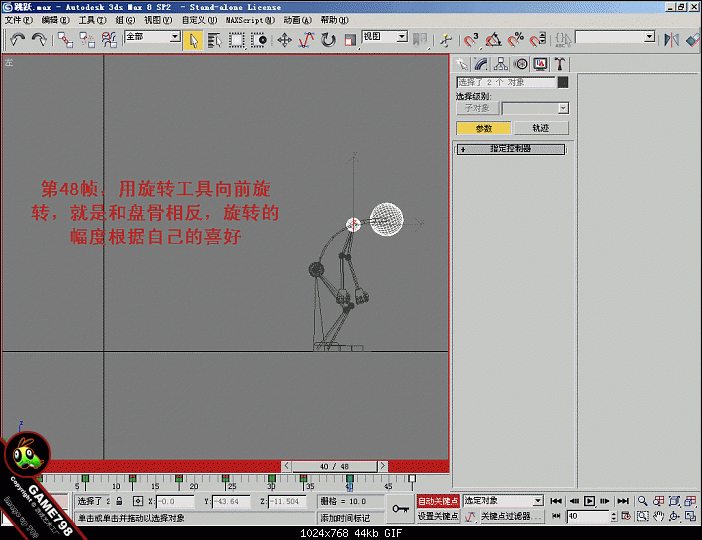Image resolution: width=702 pixels, height=540 pixels.
Task: Choose the Rectangular Selection Region tool
Action: pos(237,40)
